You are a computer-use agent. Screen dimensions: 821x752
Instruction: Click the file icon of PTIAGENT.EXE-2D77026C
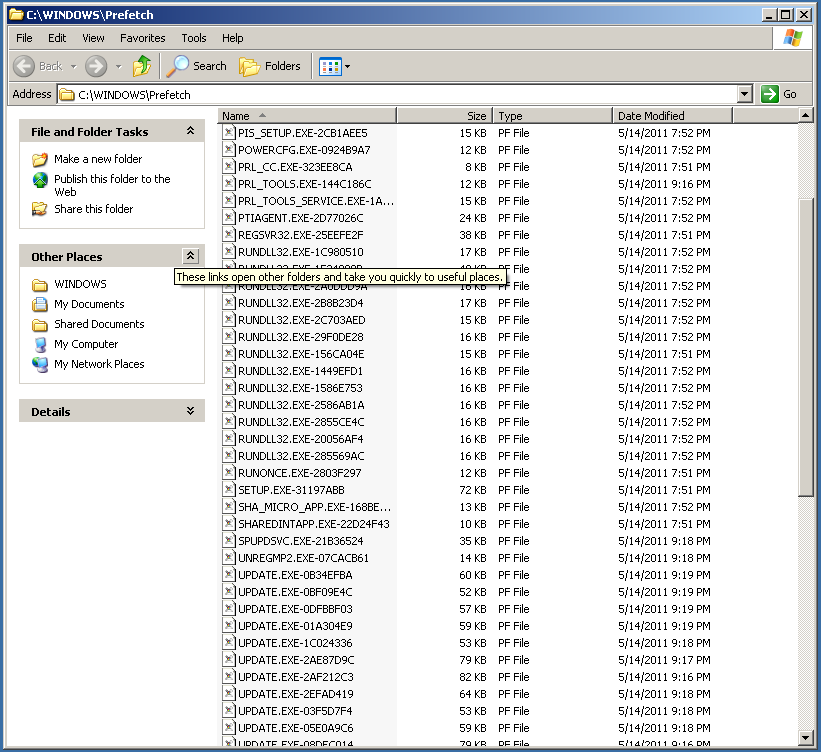click(x=229, y=218)
